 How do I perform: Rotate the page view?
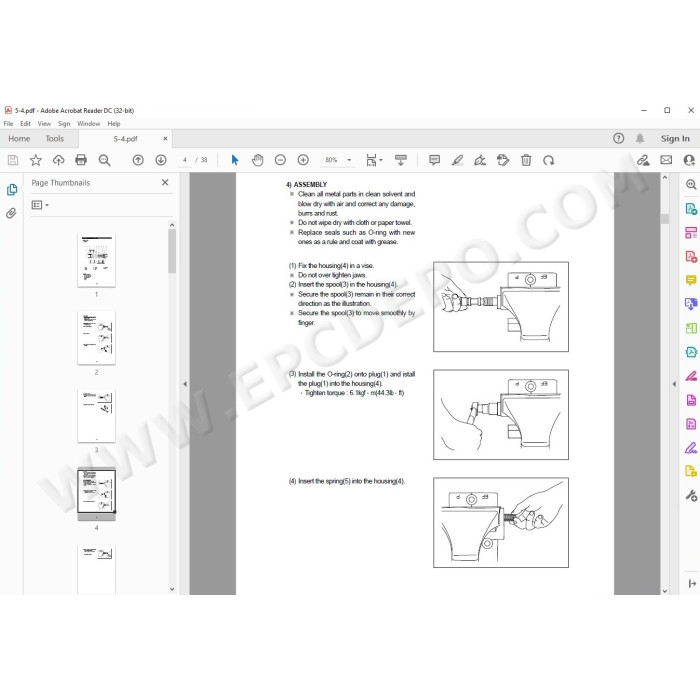tap(549, 160)
